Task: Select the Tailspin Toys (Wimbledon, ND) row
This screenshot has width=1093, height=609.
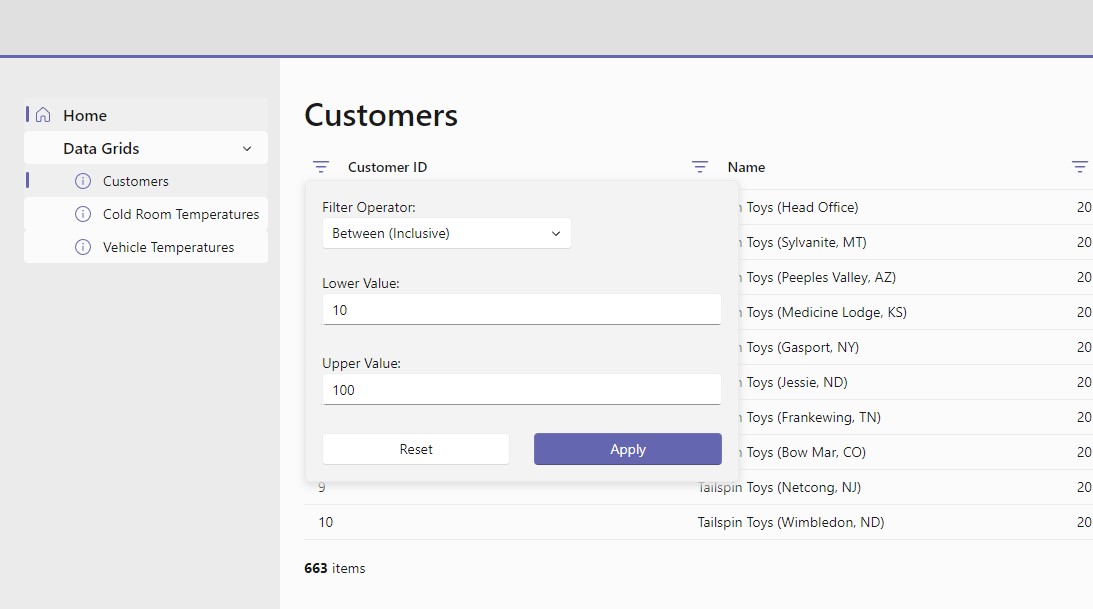Action: [x=790, y=522]
